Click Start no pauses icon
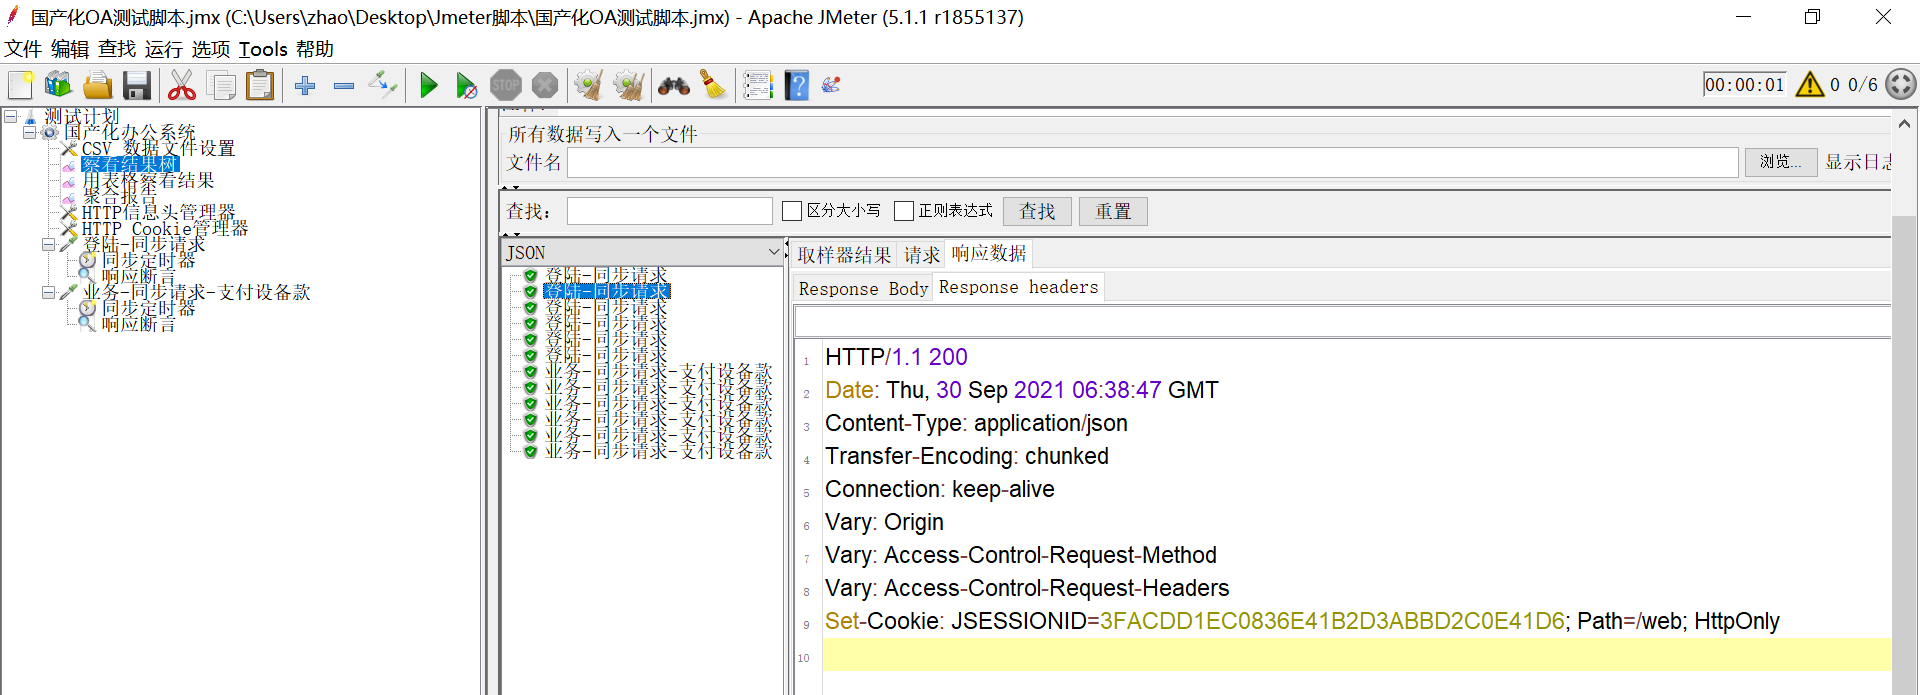1920x695 pixels. pos(467,86)
